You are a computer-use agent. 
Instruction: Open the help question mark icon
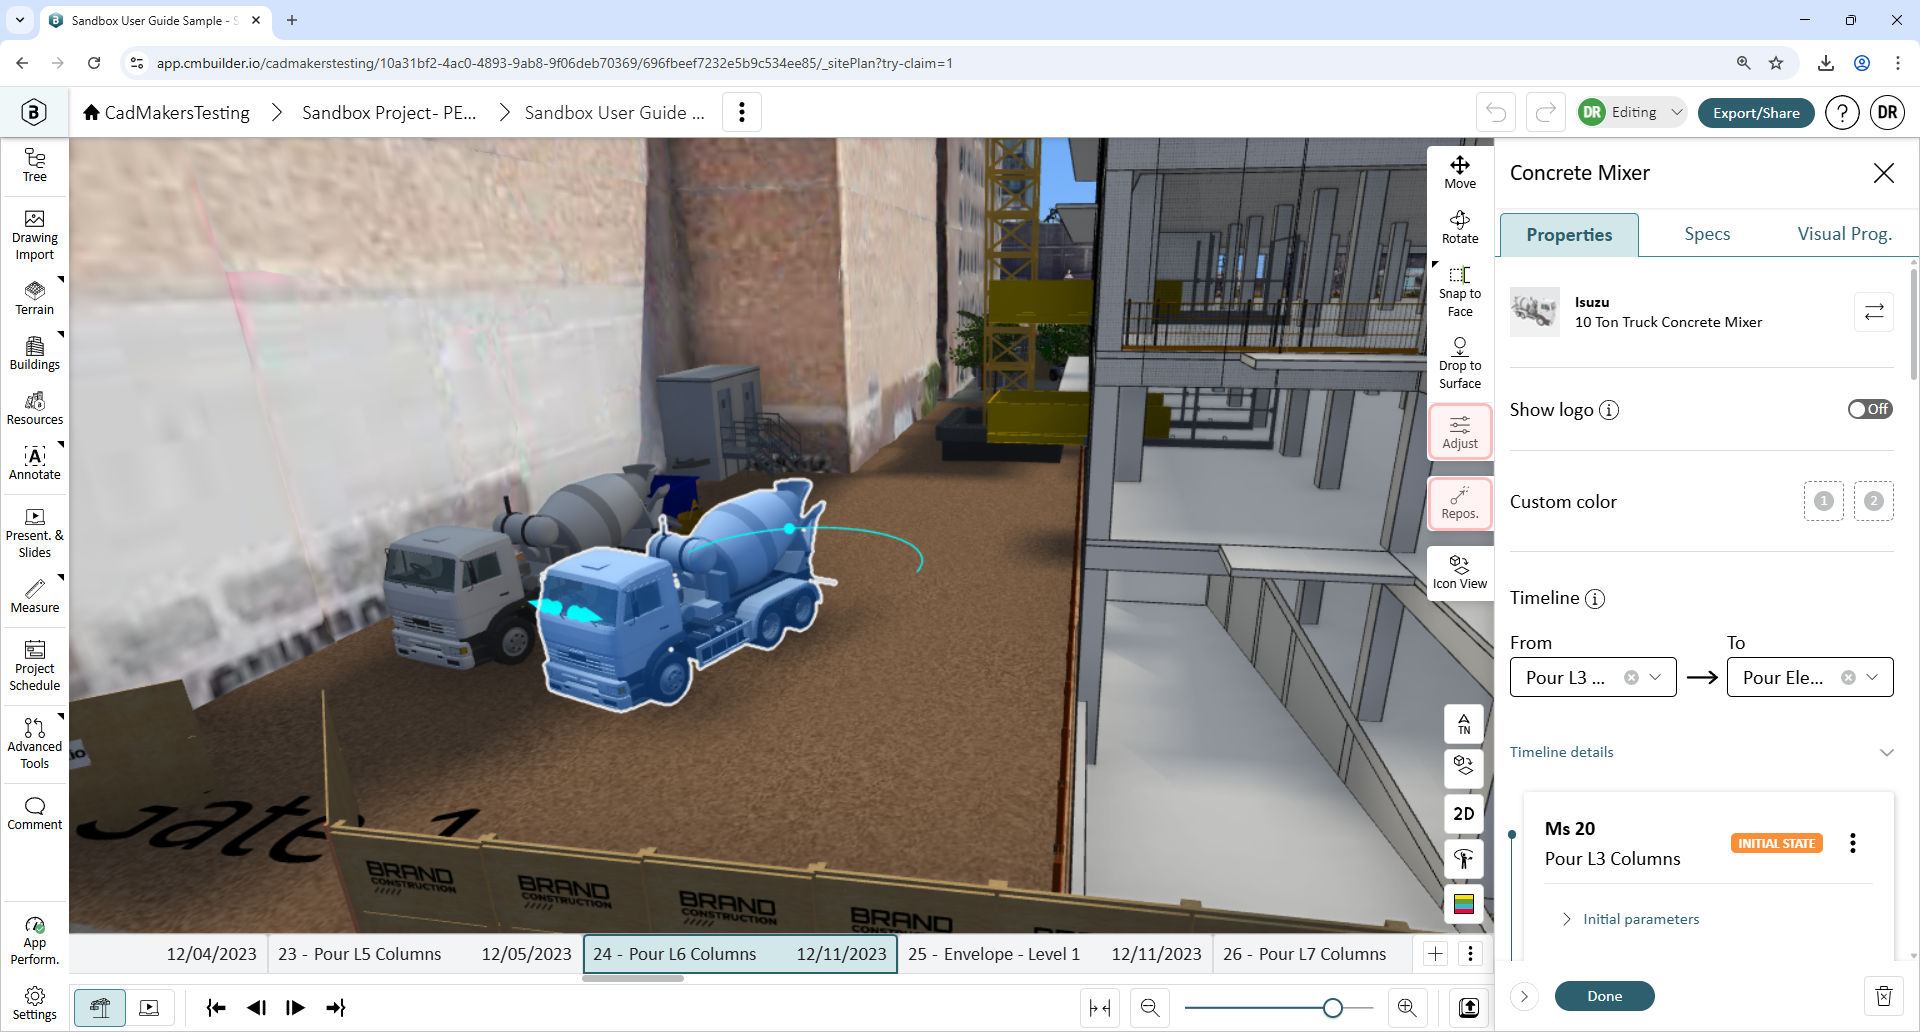1842,113
